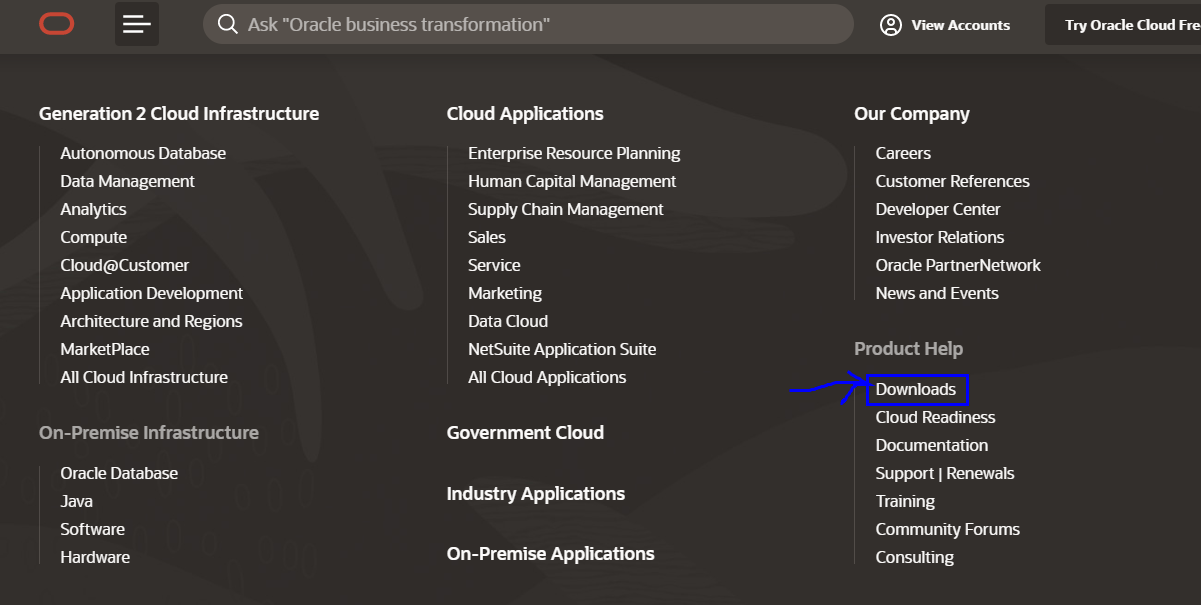This screenshot has height=605, width=1201.
Task: Click the search magnifier icon
Action: pyautogui.click(x=228, y=24)
